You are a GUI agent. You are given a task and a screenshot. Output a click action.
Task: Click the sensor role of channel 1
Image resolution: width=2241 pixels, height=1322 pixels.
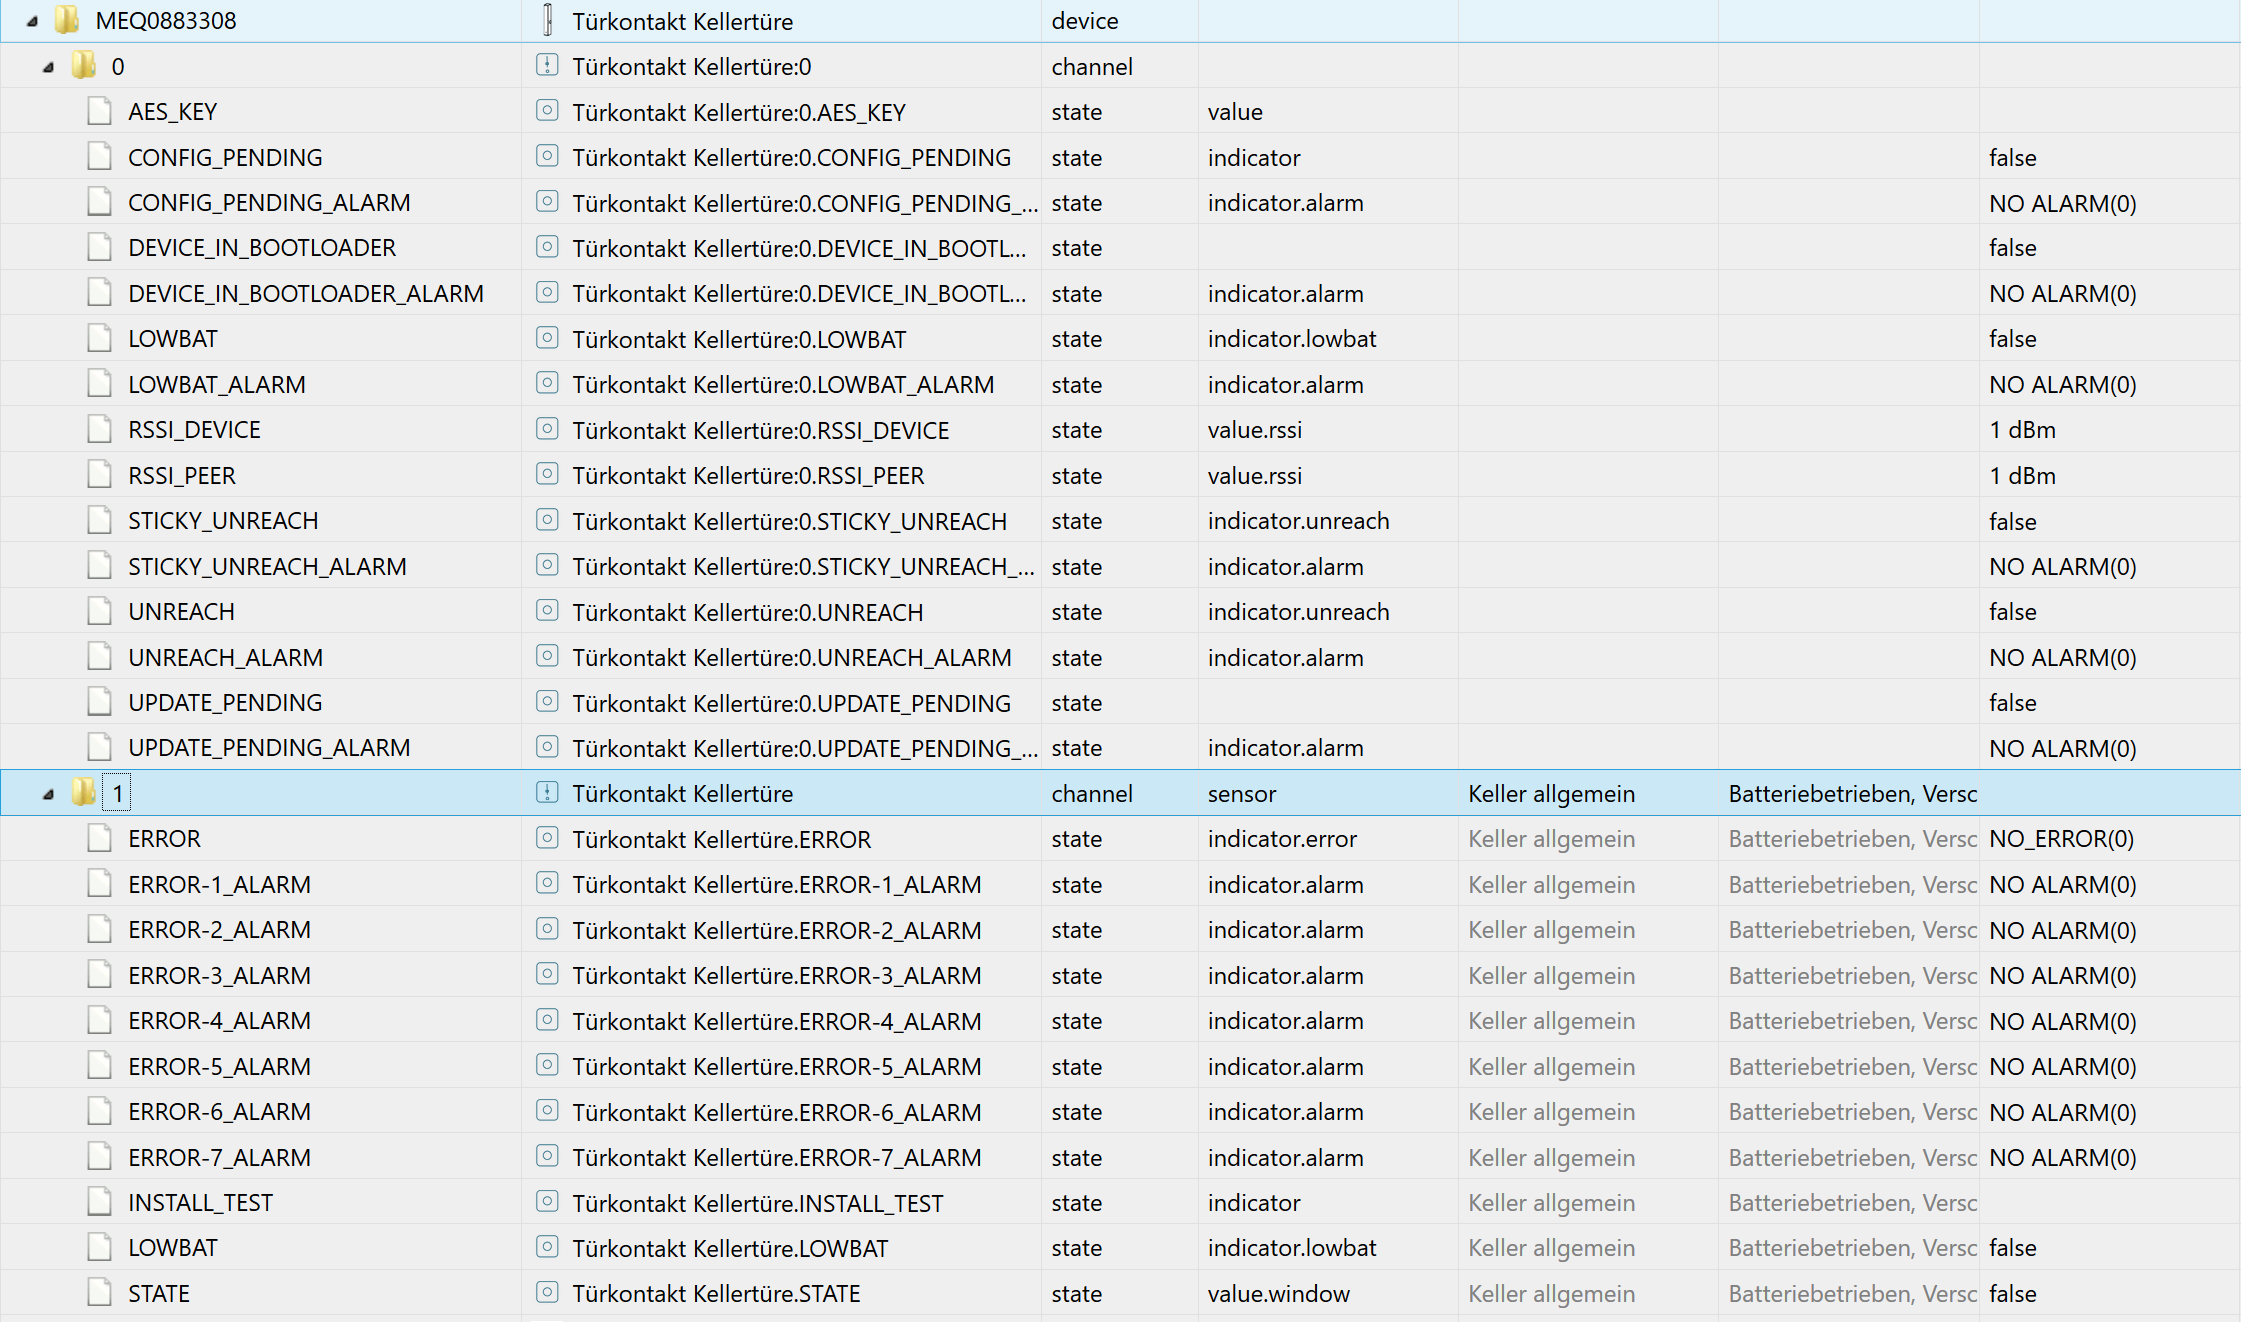tap(1241, 793)
